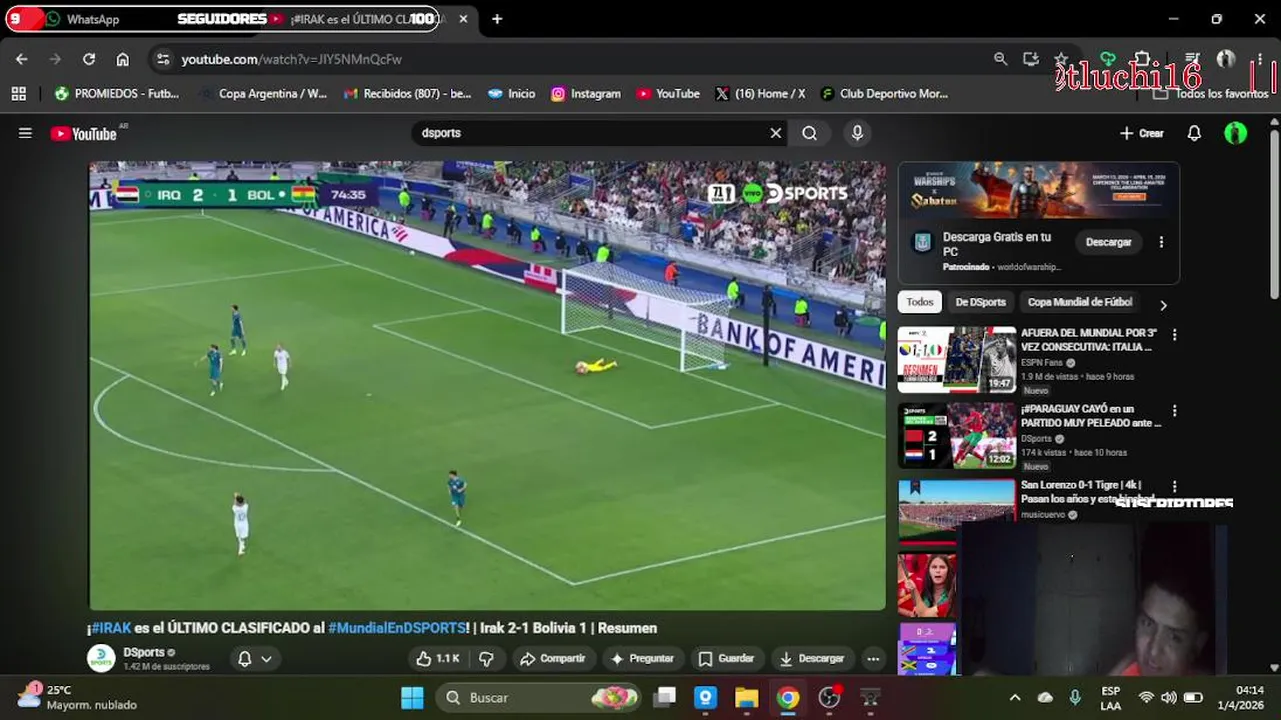Viewport: 1281px width, 720px height.
Task: Select the Todos filter chip
Action: point(920,302)
